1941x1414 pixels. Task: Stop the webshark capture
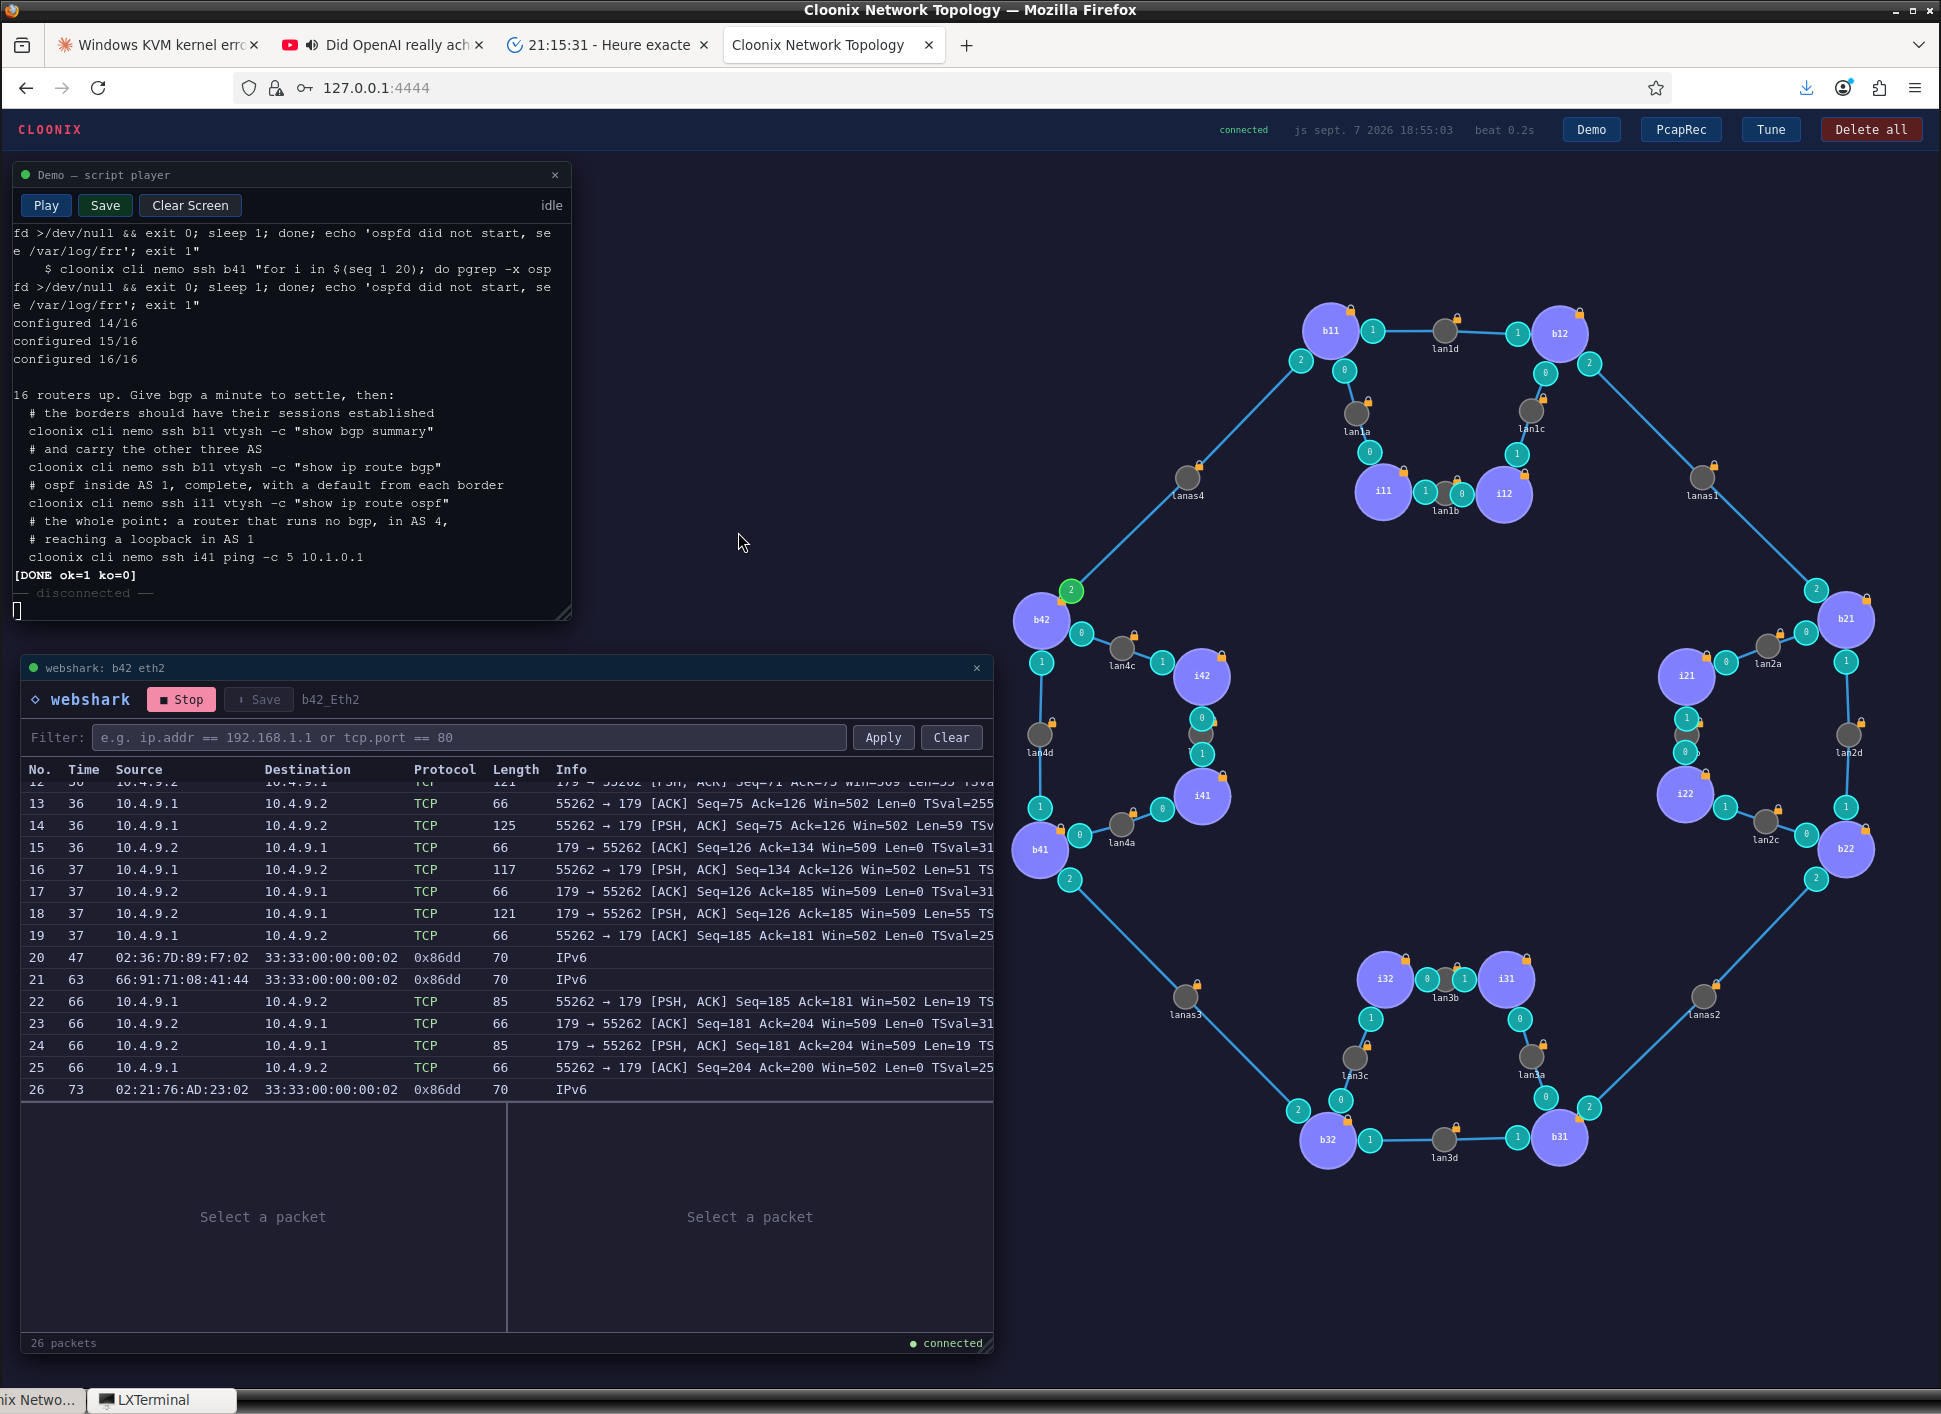181,700
